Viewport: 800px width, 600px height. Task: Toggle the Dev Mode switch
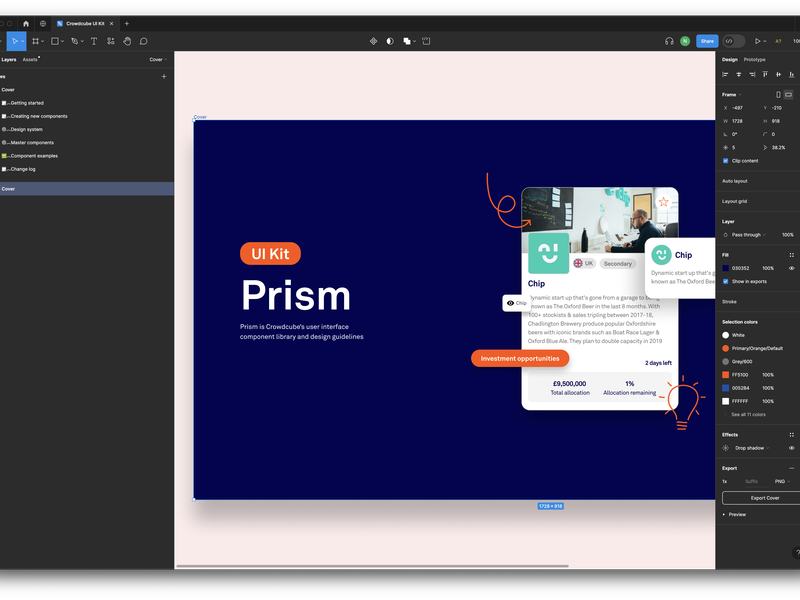tap(734, 41)
